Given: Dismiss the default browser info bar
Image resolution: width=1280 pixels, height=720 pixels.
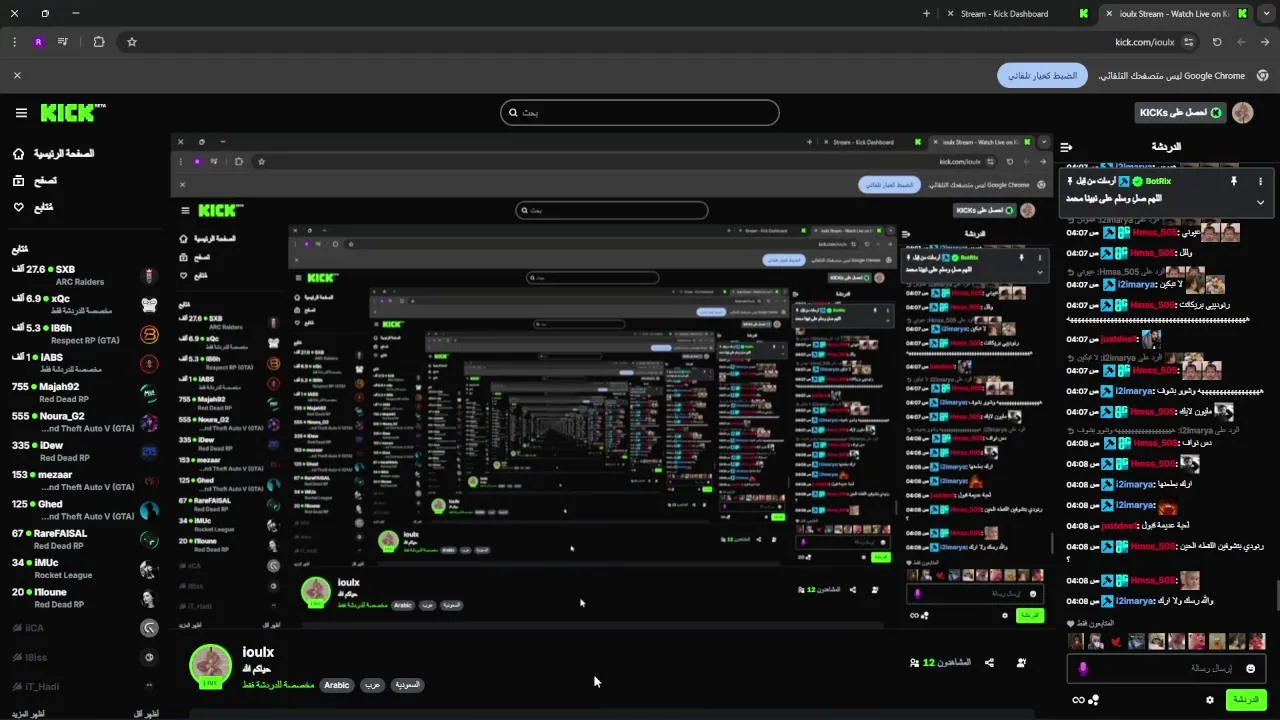Looking at the screenshot, I should (17, 75).
